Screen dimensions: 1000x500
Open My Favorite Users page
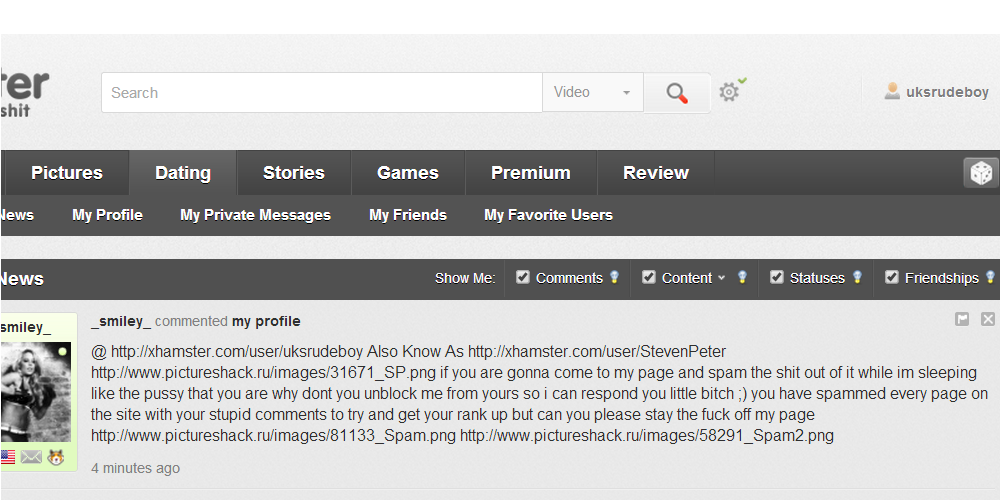click(548, 216)
